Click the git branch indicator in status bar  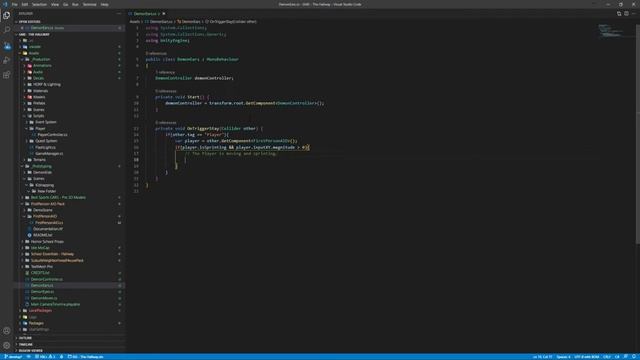click(13, 357)
